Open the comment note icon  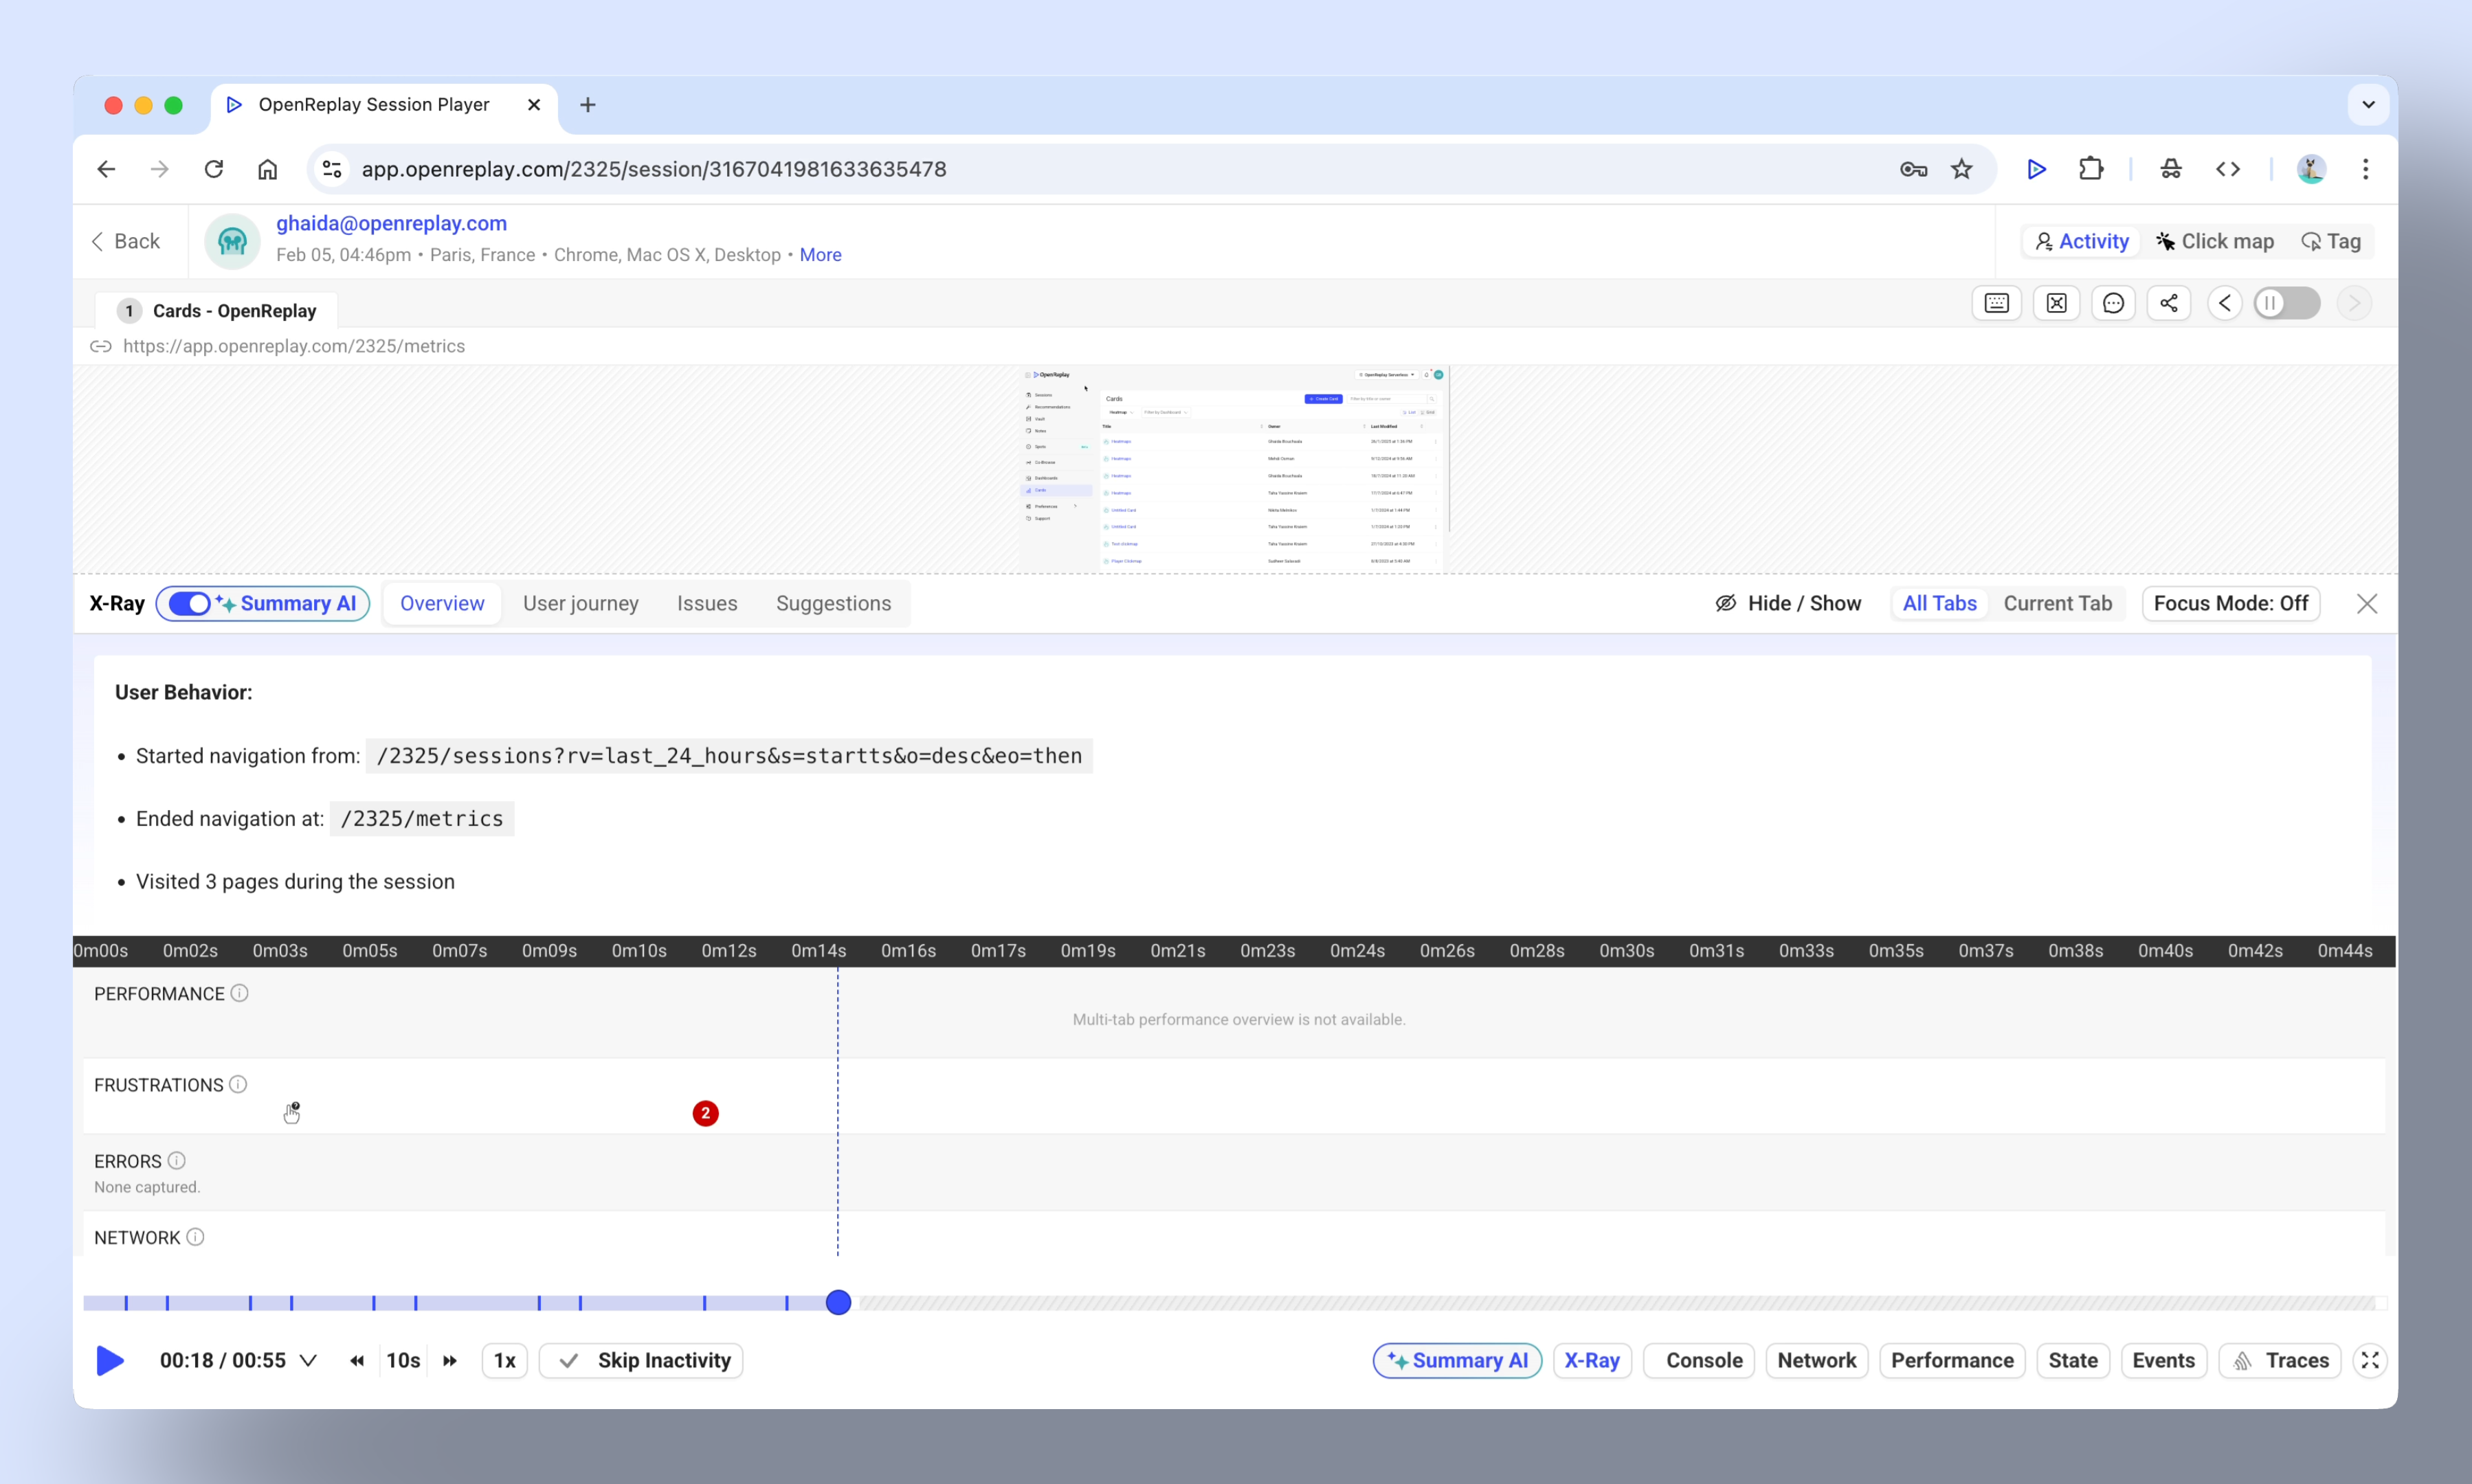point(2113,303)
